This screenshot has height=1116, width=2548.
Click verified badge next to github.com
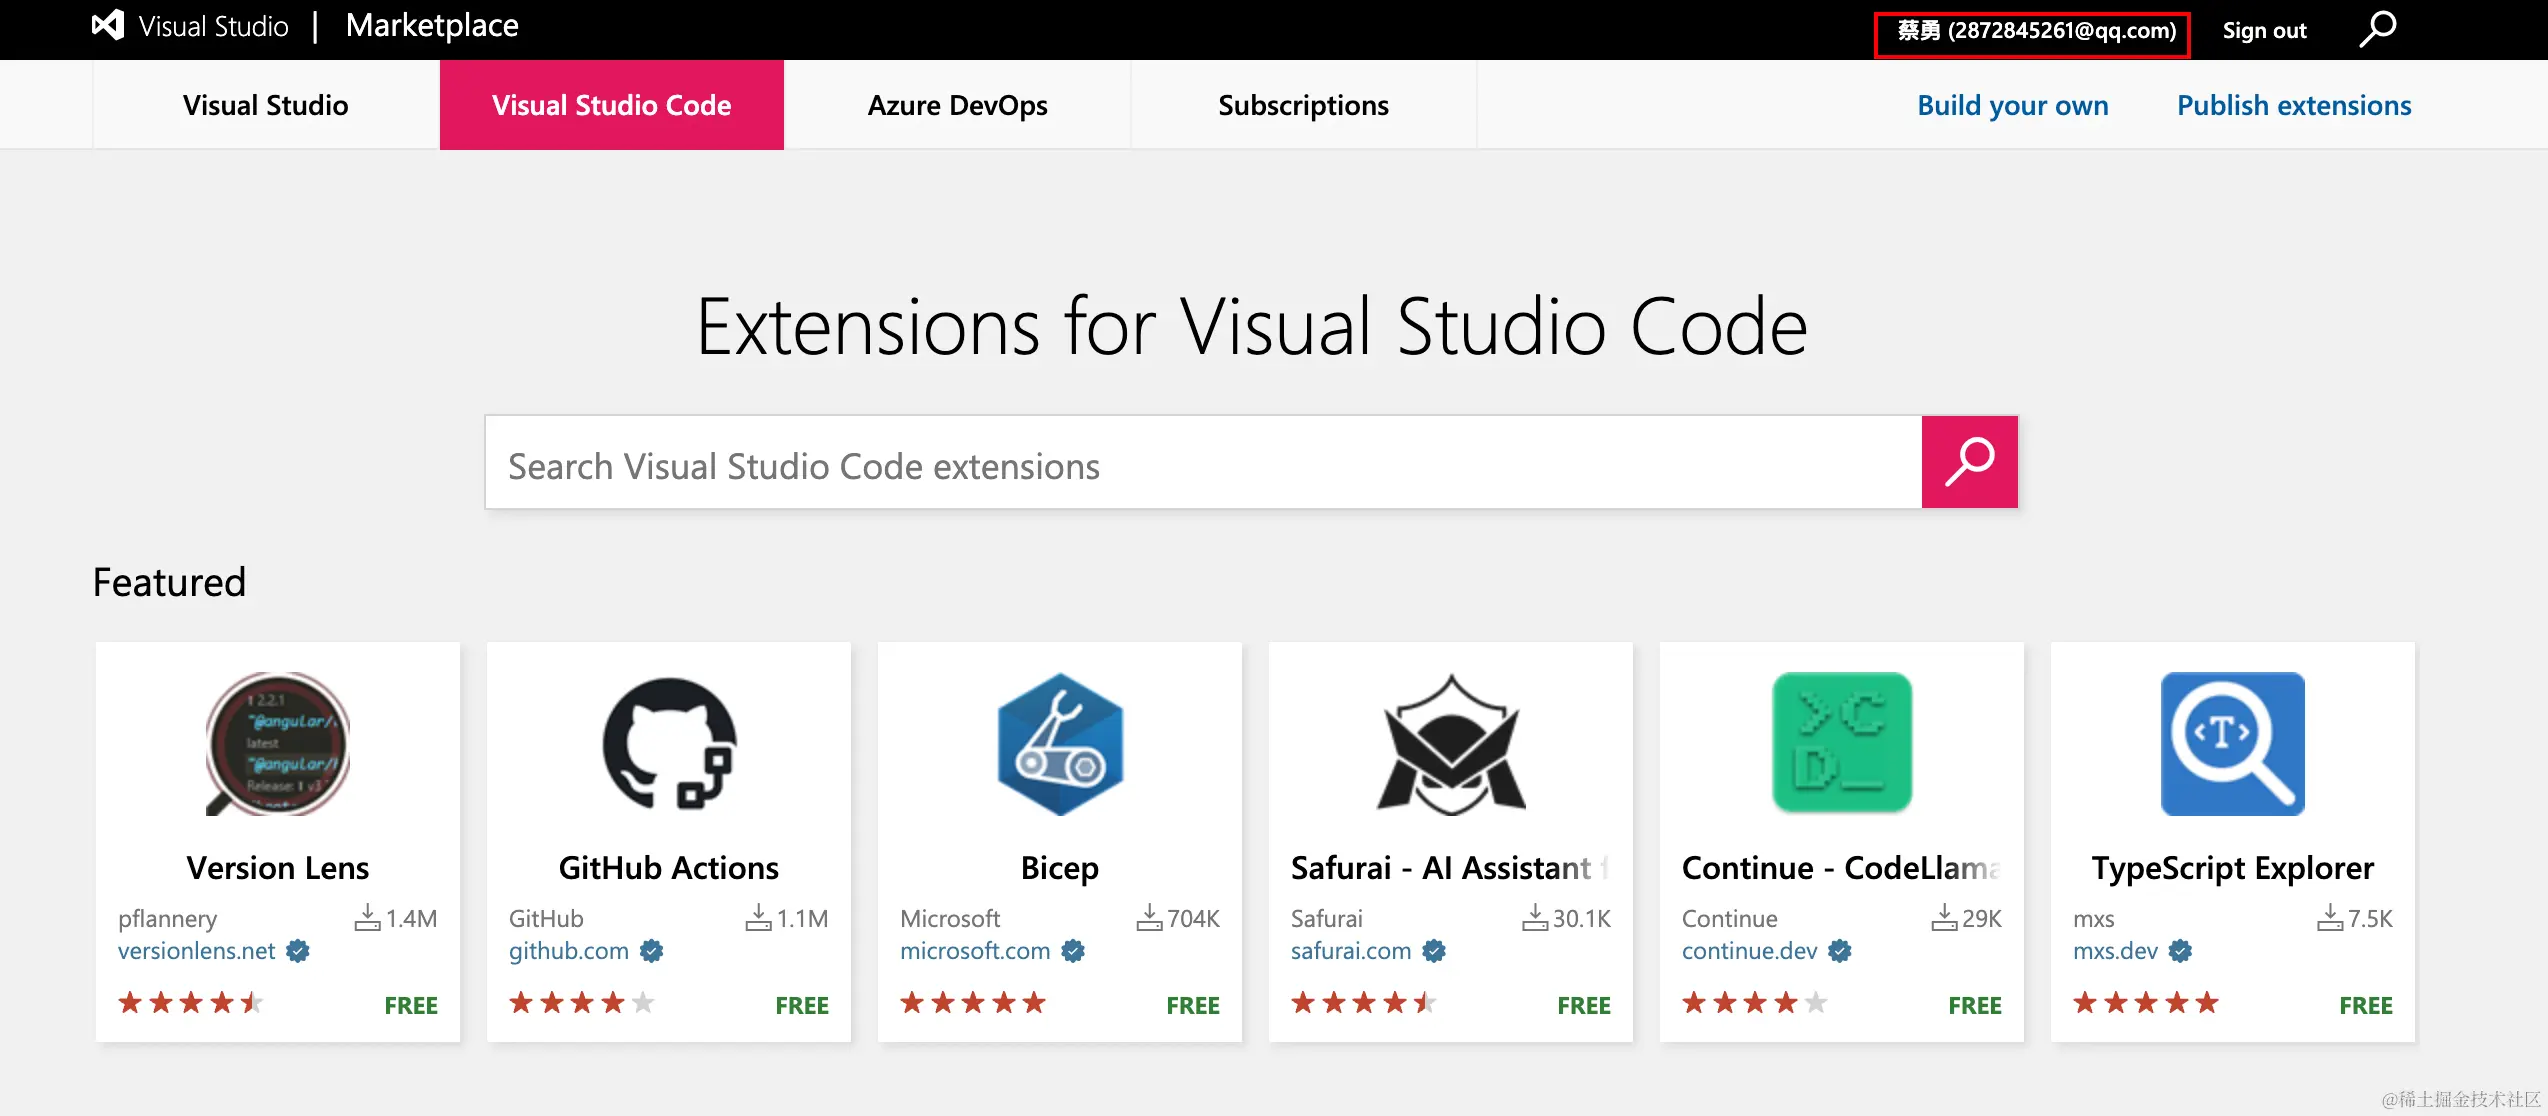coord(652,951)
